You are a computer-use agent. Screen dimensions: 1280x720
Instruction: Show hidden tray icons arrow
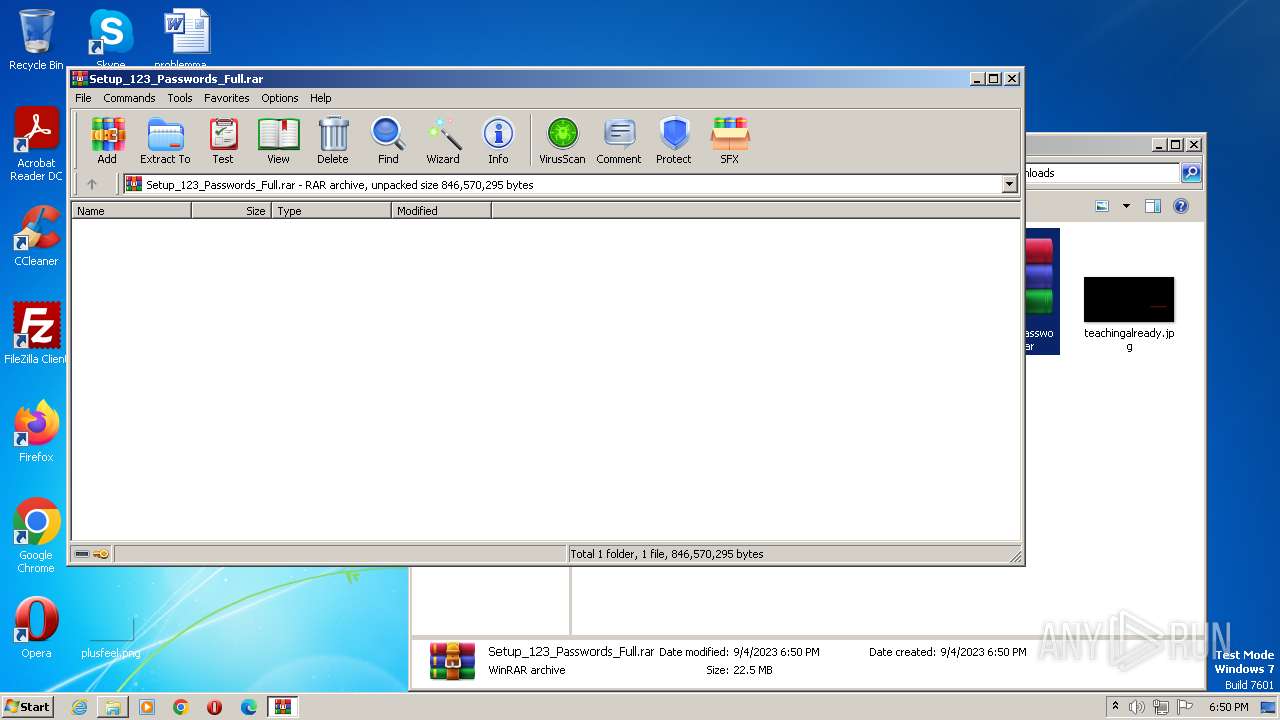pos(1115,707)
